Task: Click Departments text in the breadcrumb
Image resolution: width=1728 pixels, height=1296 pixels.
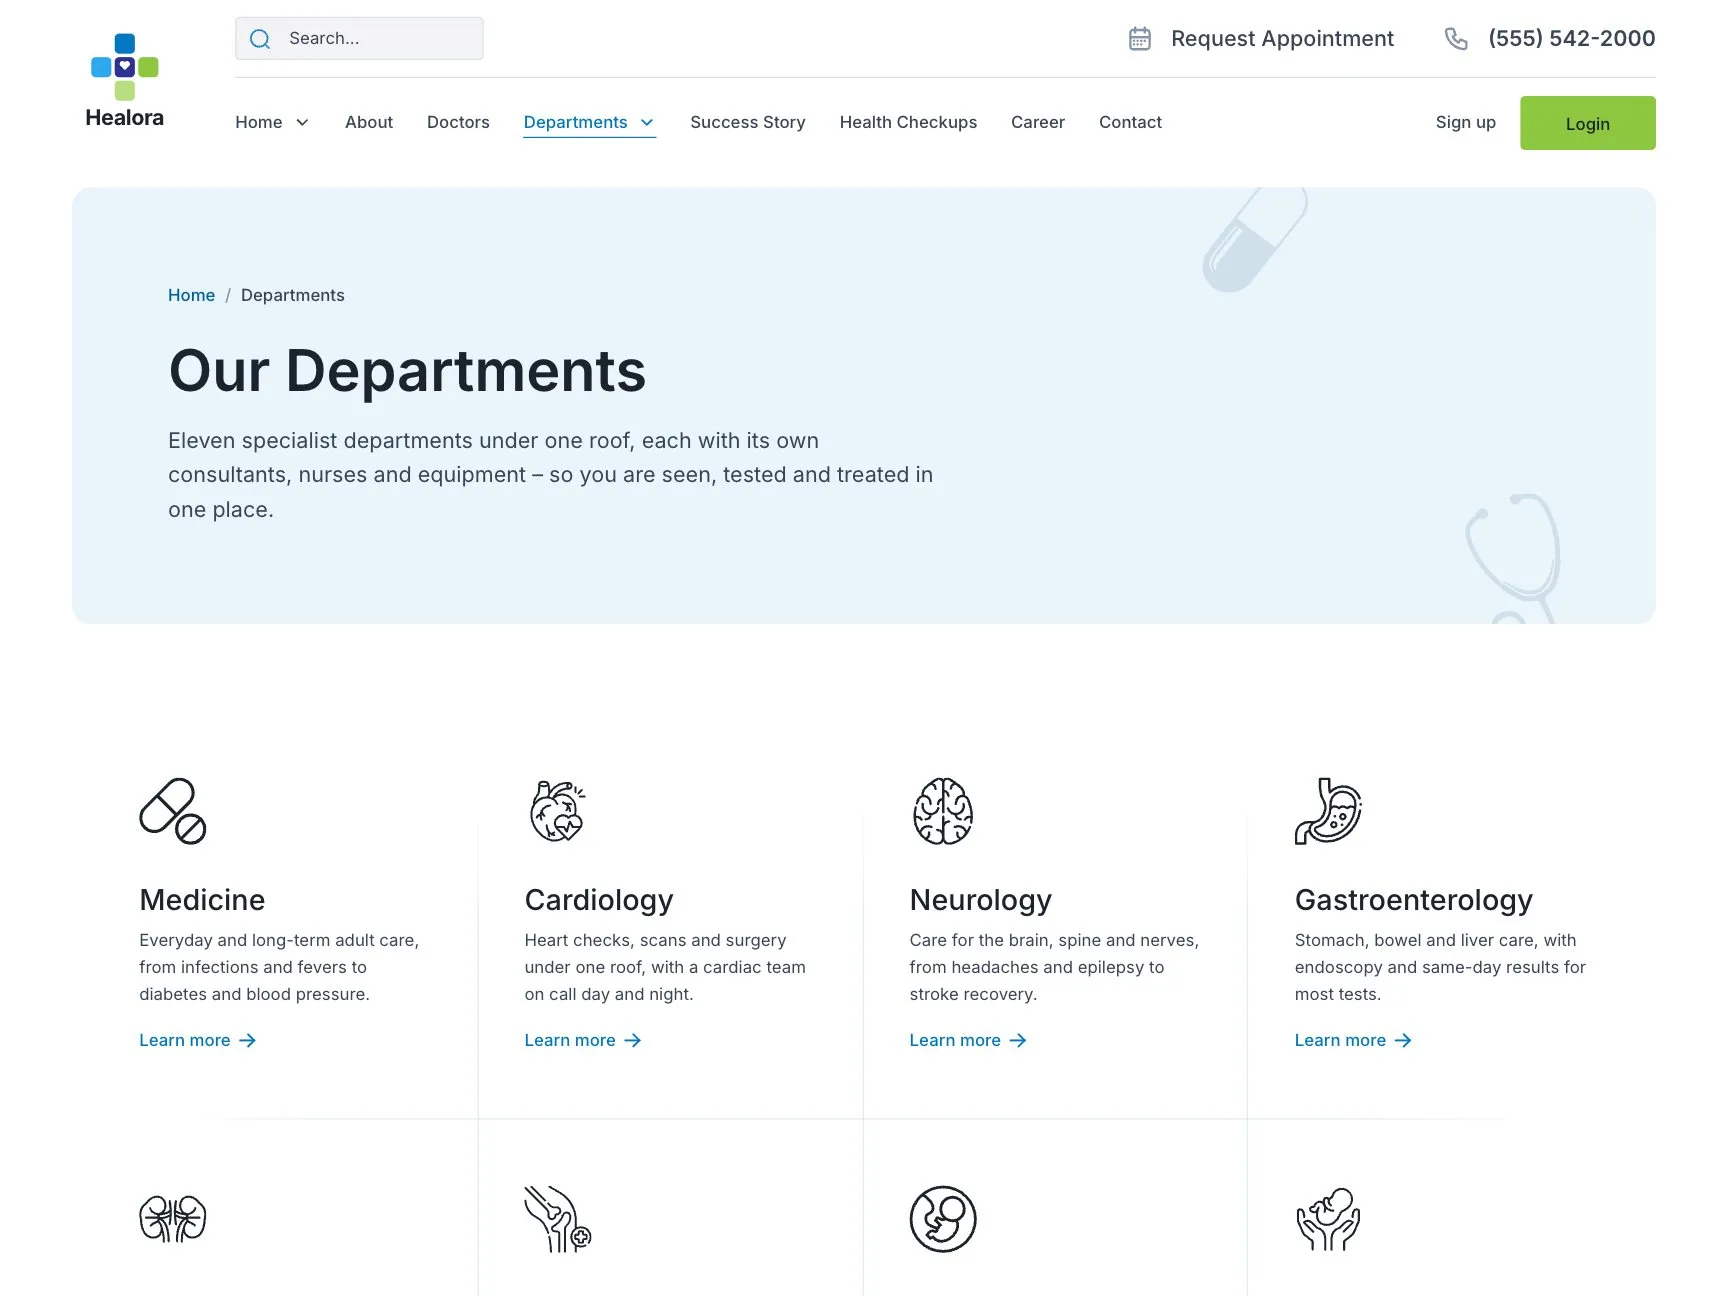Action: [293, 295]
